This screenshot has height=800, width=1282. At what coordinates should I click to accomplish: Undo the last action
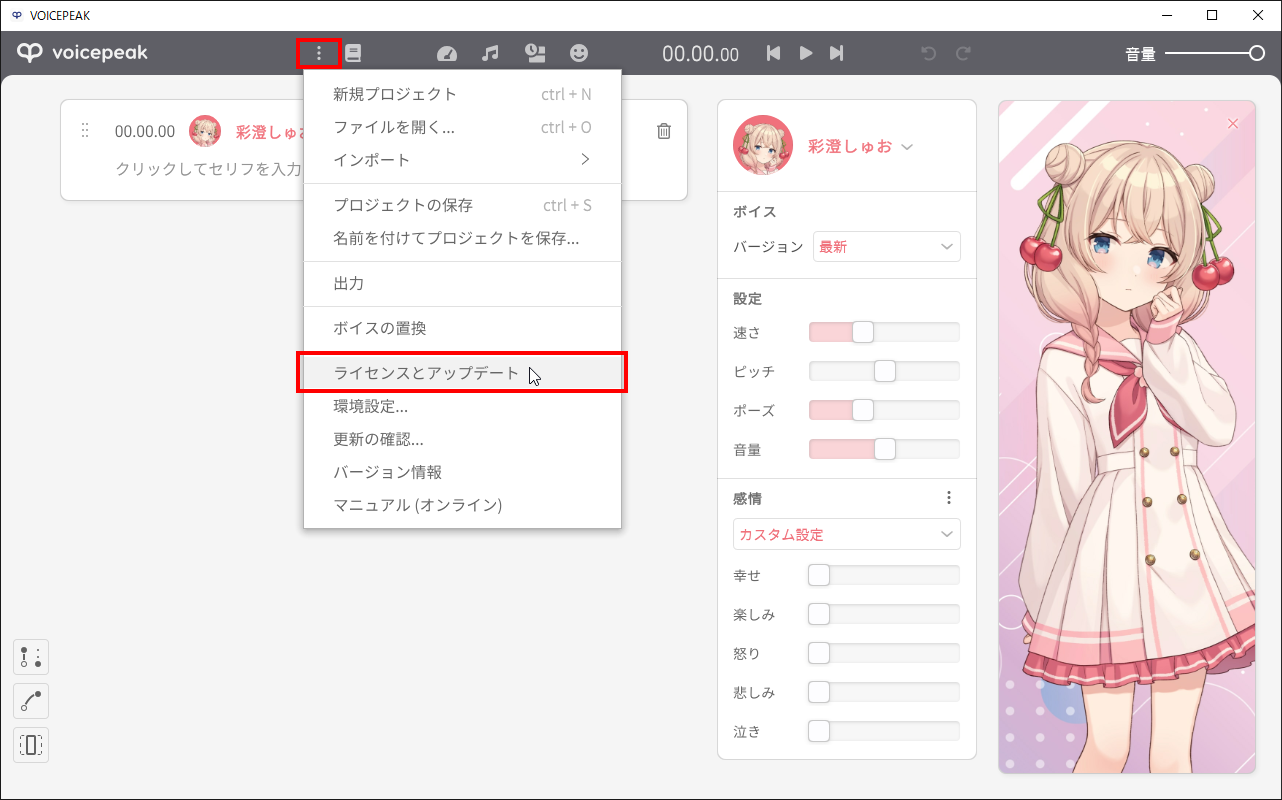(x=929, y=54)
